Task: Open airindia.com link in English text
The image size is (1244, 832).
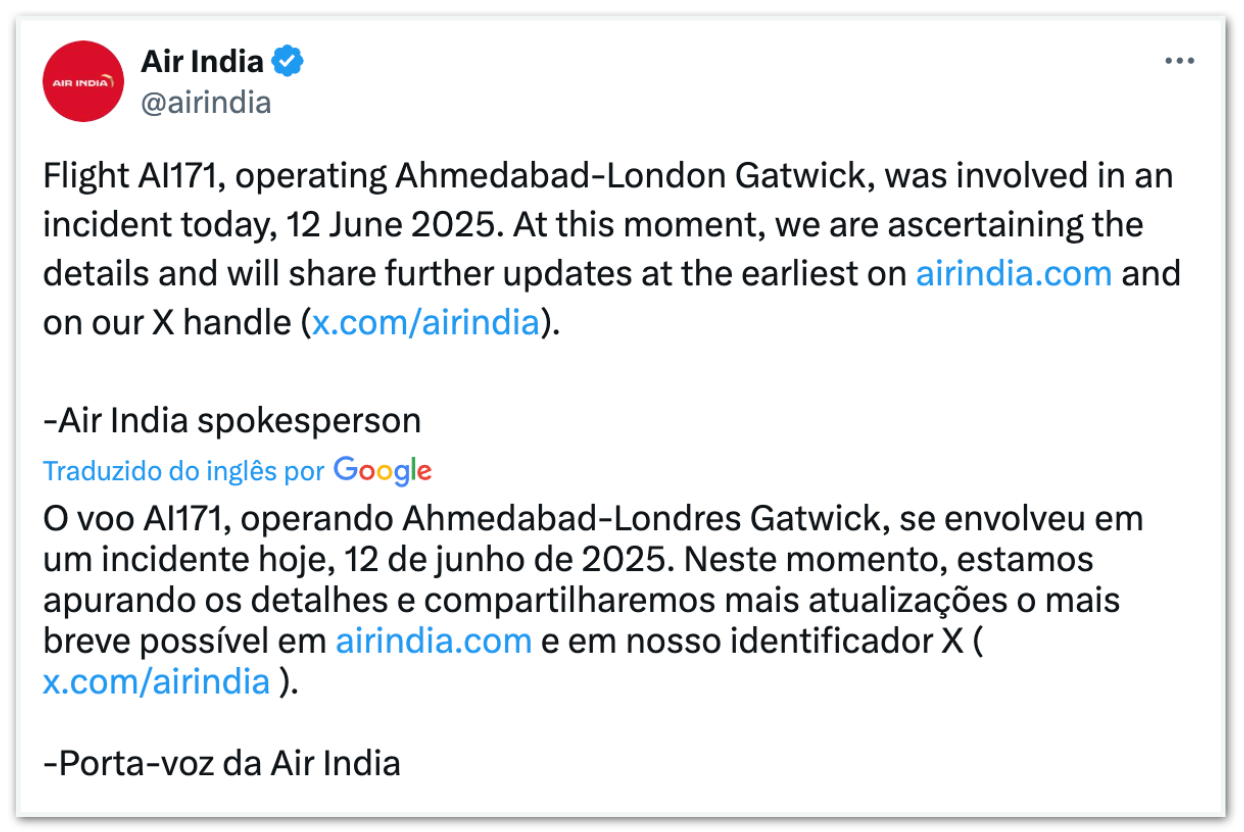Action: [x=1014, y=274]
